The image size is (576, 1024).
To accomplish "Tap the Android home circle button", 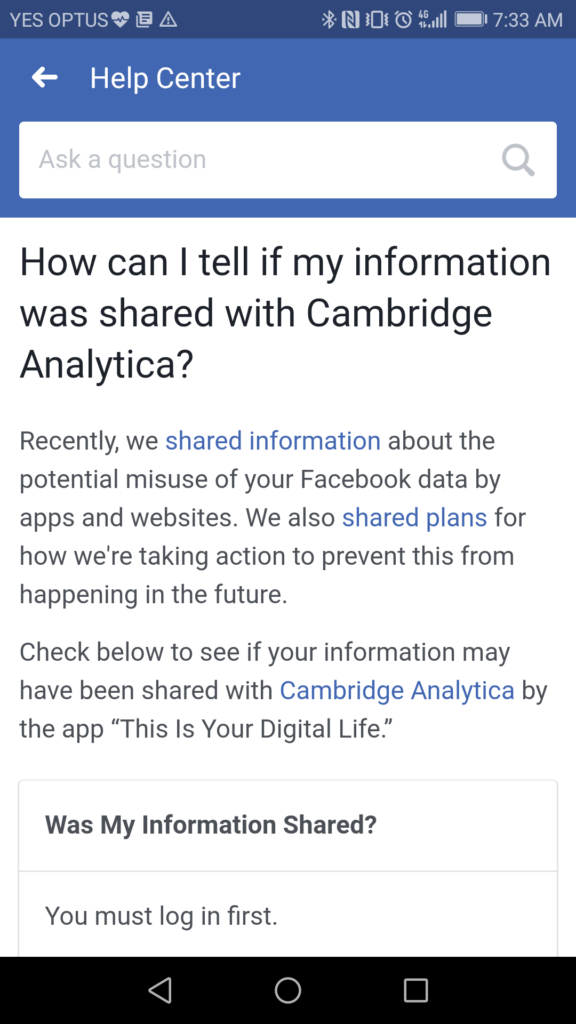I will [287, 990].
